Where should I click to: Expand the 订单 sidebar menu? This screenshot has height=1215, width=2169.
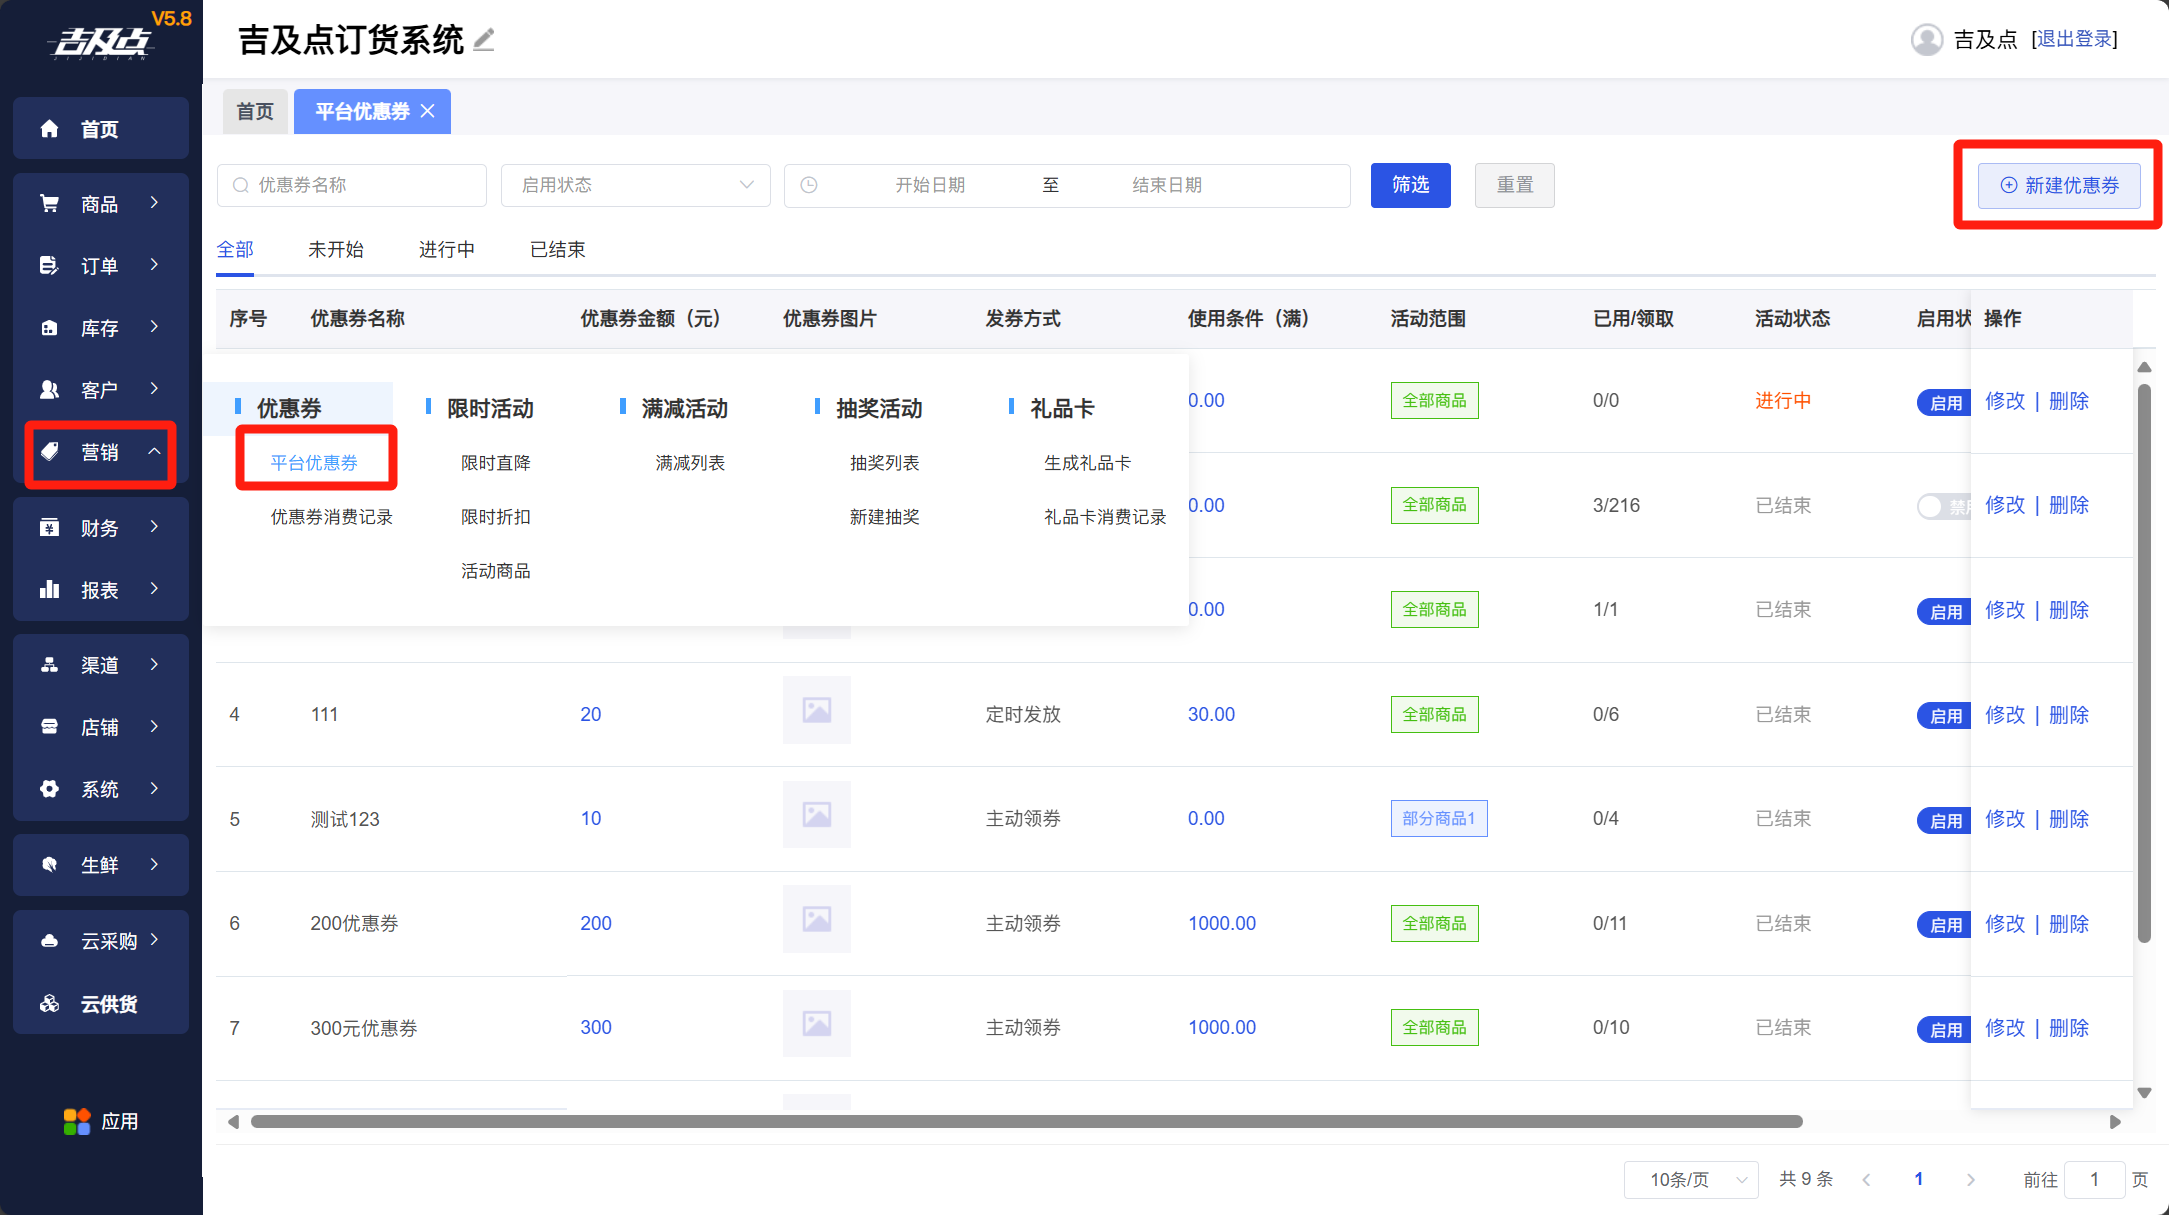(100, 266)
